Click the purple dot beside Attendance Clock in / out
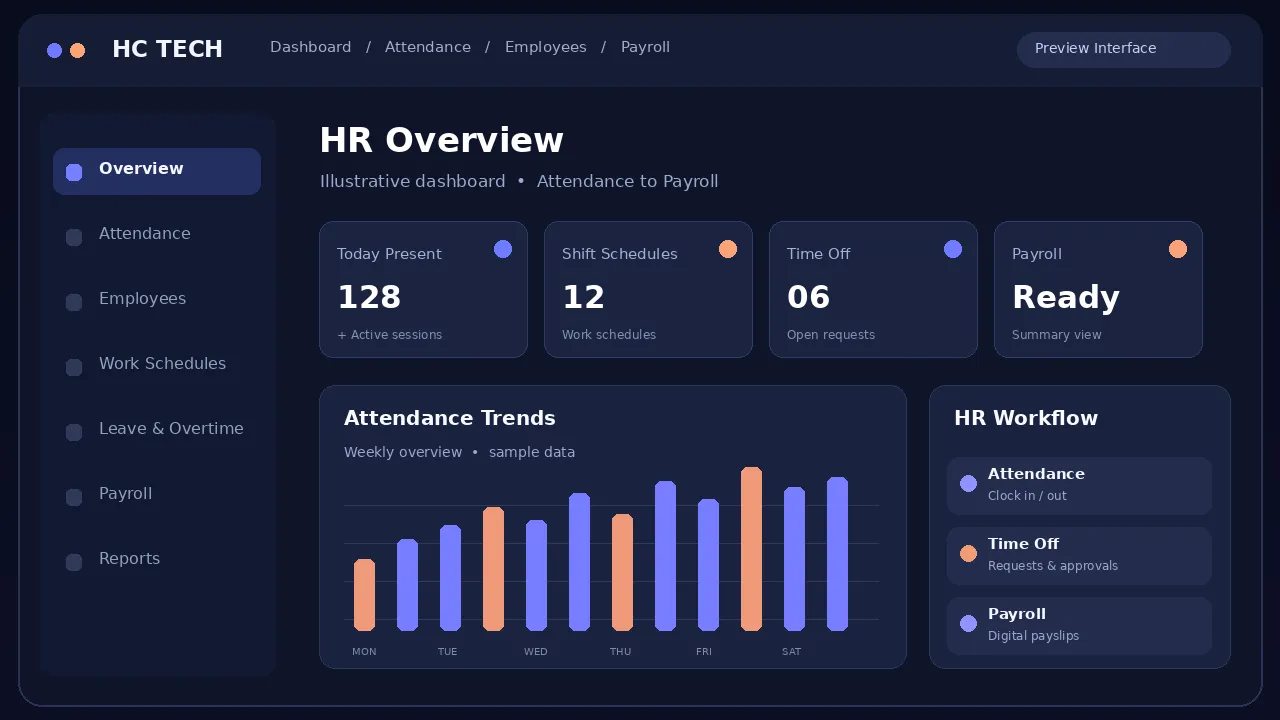The image size is (1280, 720). (x=968, y=484)
